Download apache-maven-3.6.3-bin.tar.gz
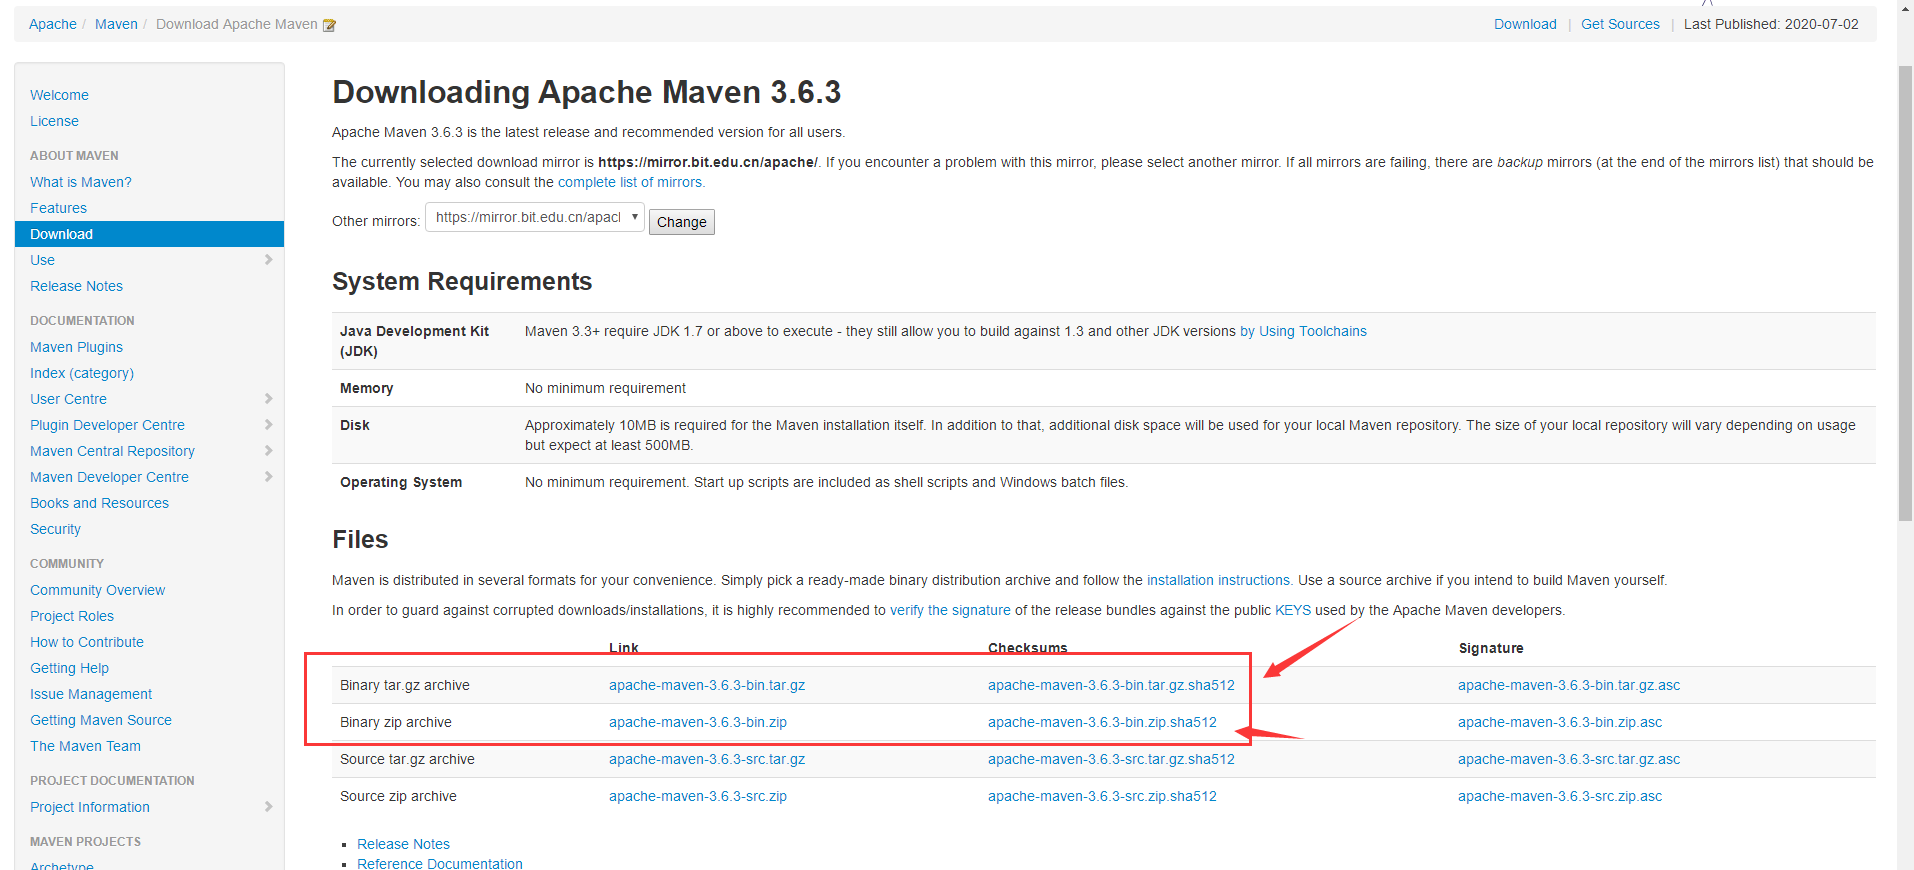This screenshot has width=1914, height=870. [x=707, y=685]
